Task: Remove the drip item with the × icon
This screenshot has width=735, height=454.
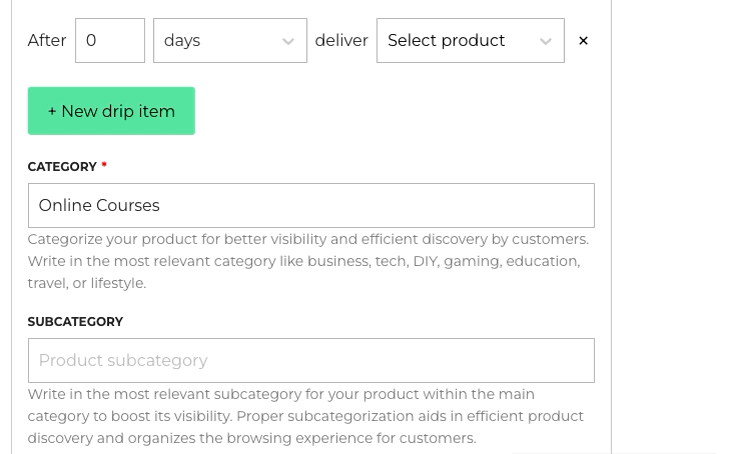Action: pyautogui.click(x=583, y=41)
